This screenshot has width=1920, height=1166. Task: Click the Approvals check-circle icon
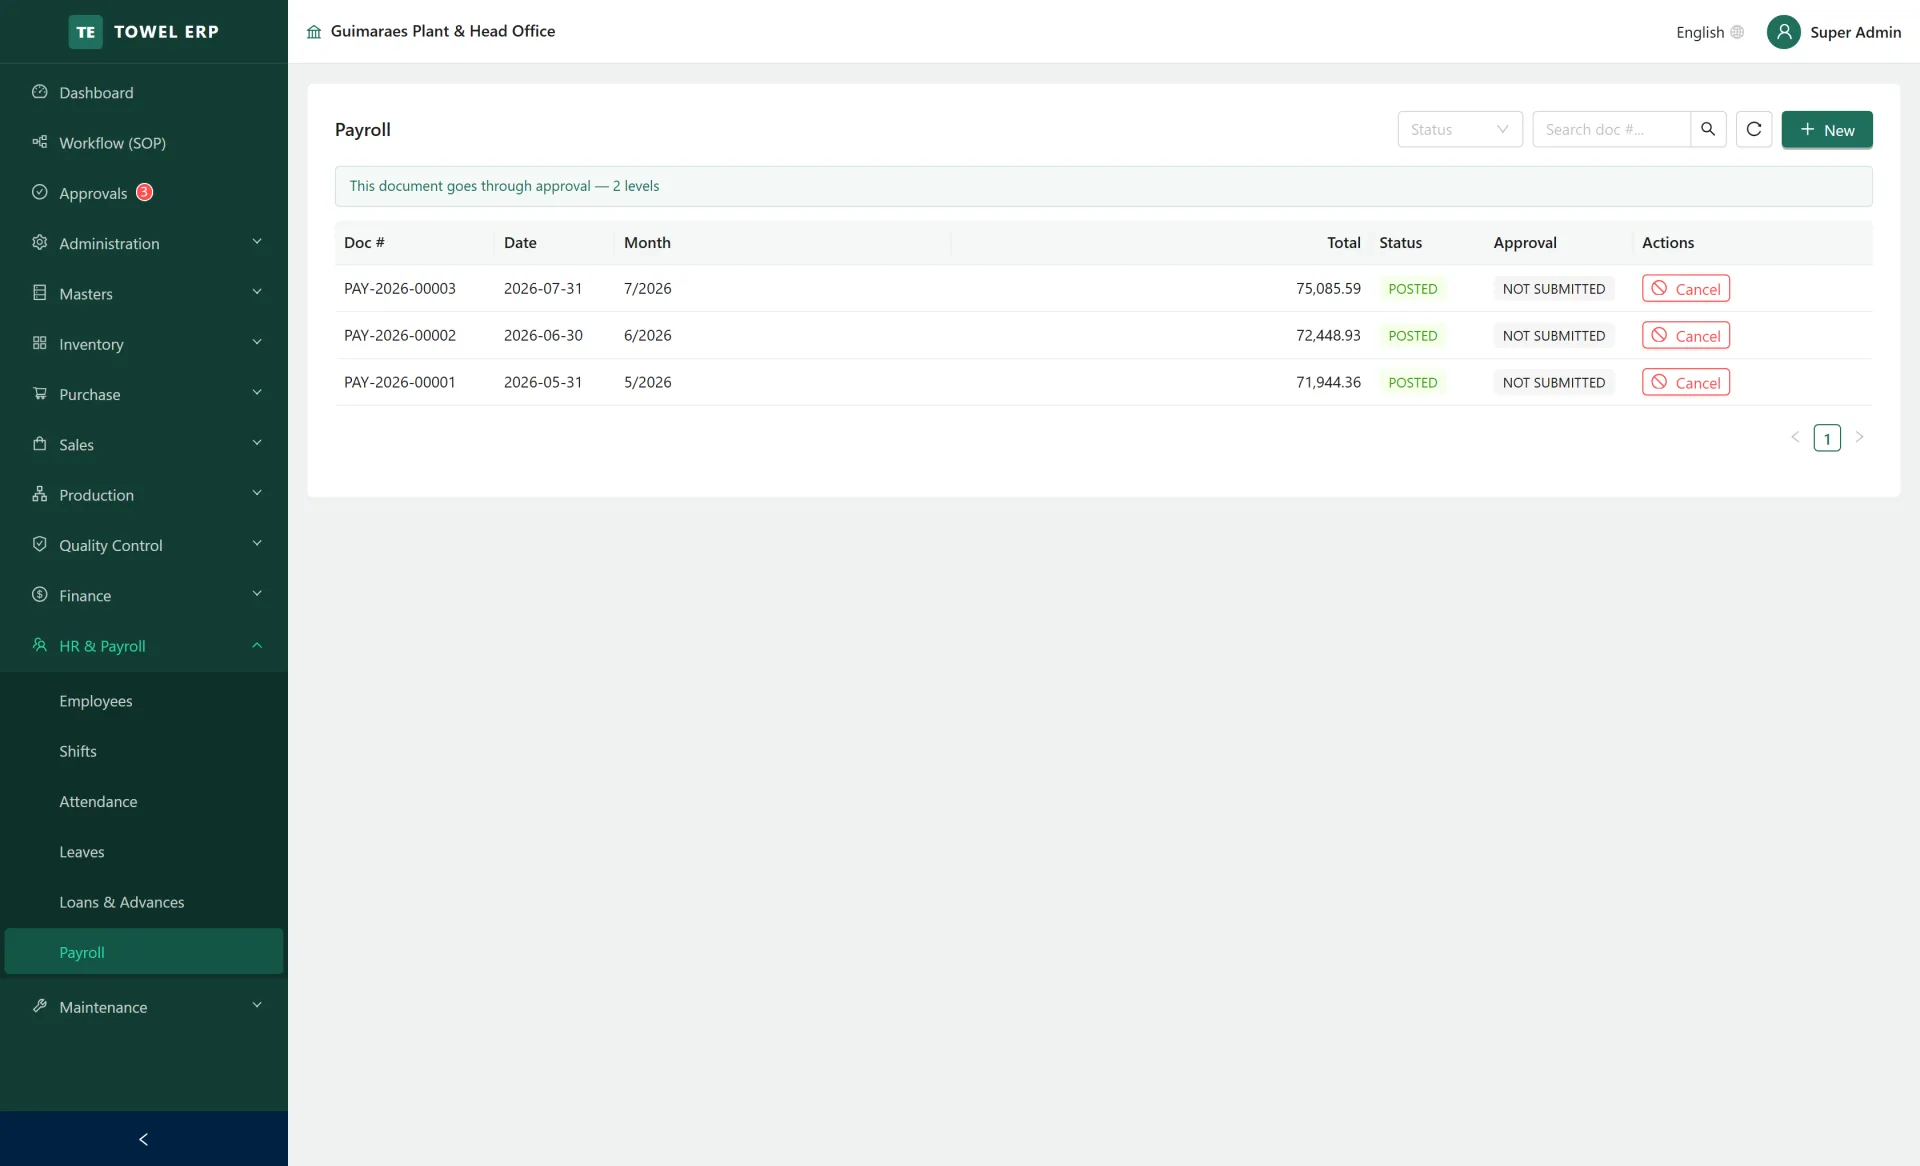(40, 192)
